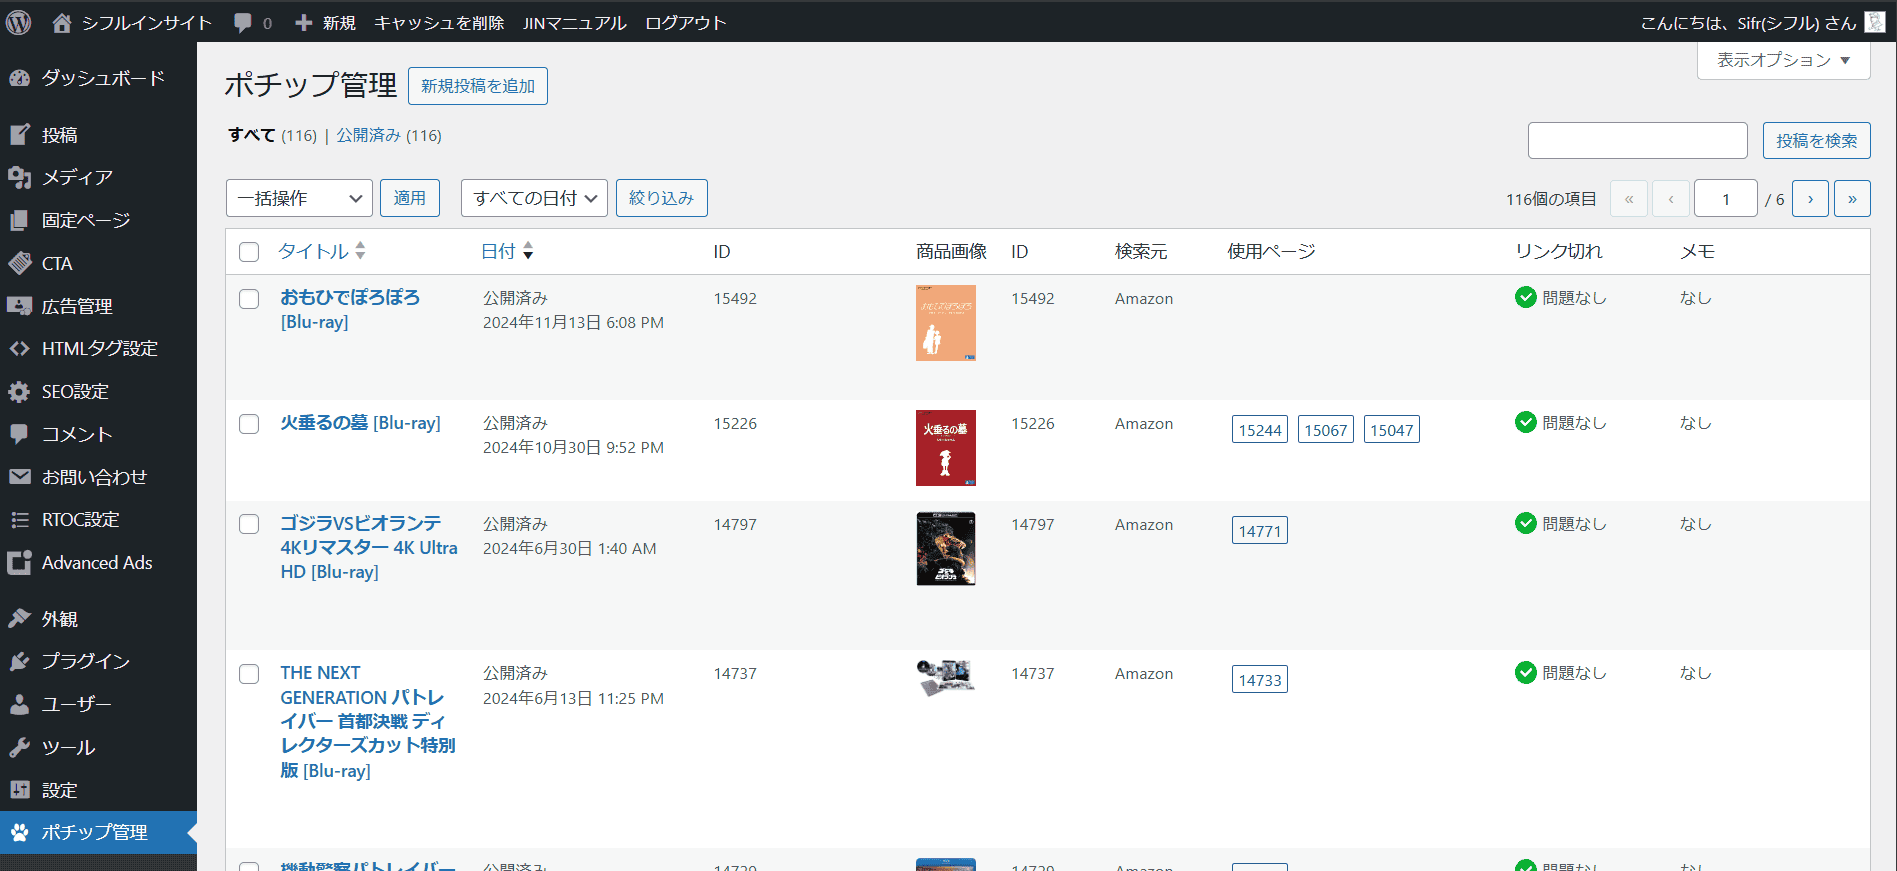Sort the table by 日付 column
The height and width of the screenshot is (871, 1897).
[507, 251]
